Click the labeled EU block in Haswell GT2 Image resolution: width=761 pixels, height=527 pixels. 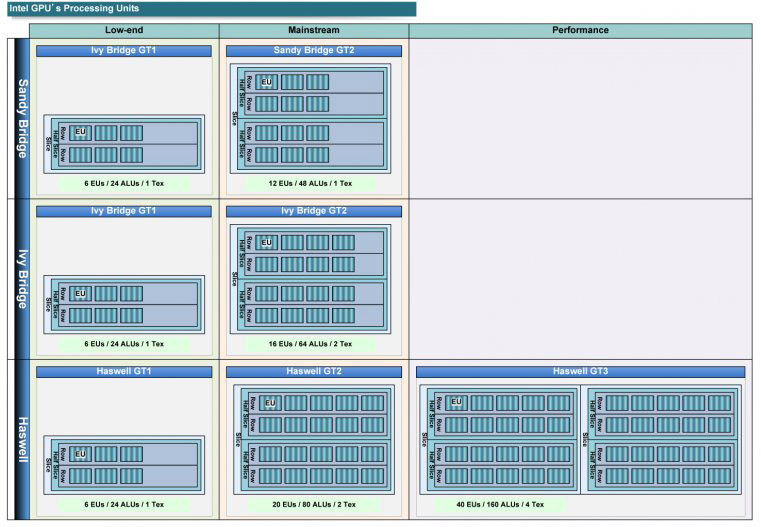click(x=270, y=403)
